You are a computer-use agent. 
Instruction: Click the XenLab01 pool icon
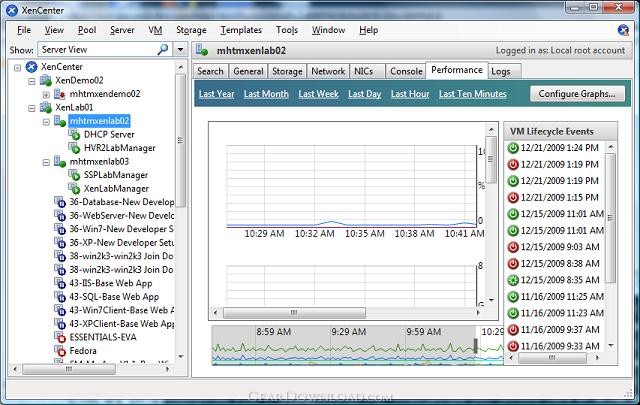click(x=46, y=107)
